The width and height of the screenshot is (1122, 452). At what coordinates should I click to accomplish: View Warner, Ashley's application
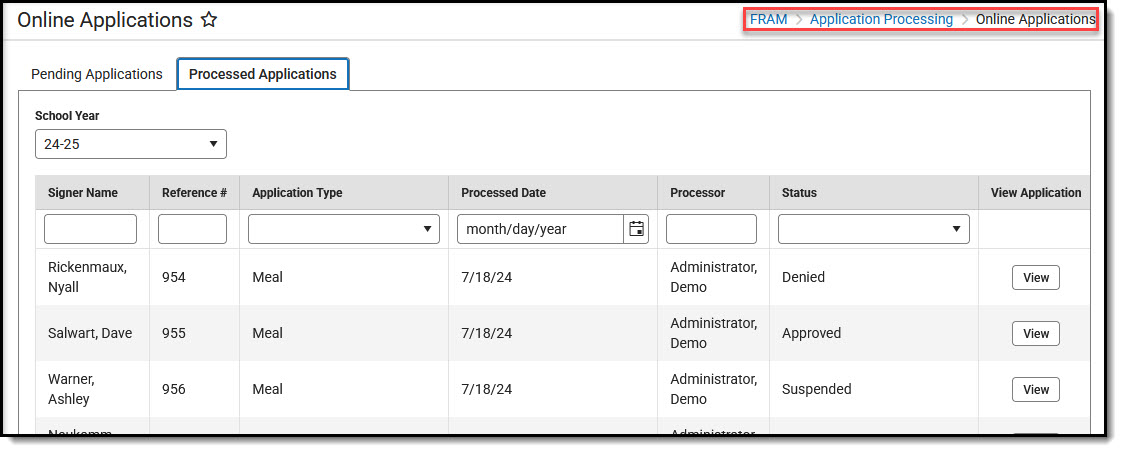(x=1035, y=389)
